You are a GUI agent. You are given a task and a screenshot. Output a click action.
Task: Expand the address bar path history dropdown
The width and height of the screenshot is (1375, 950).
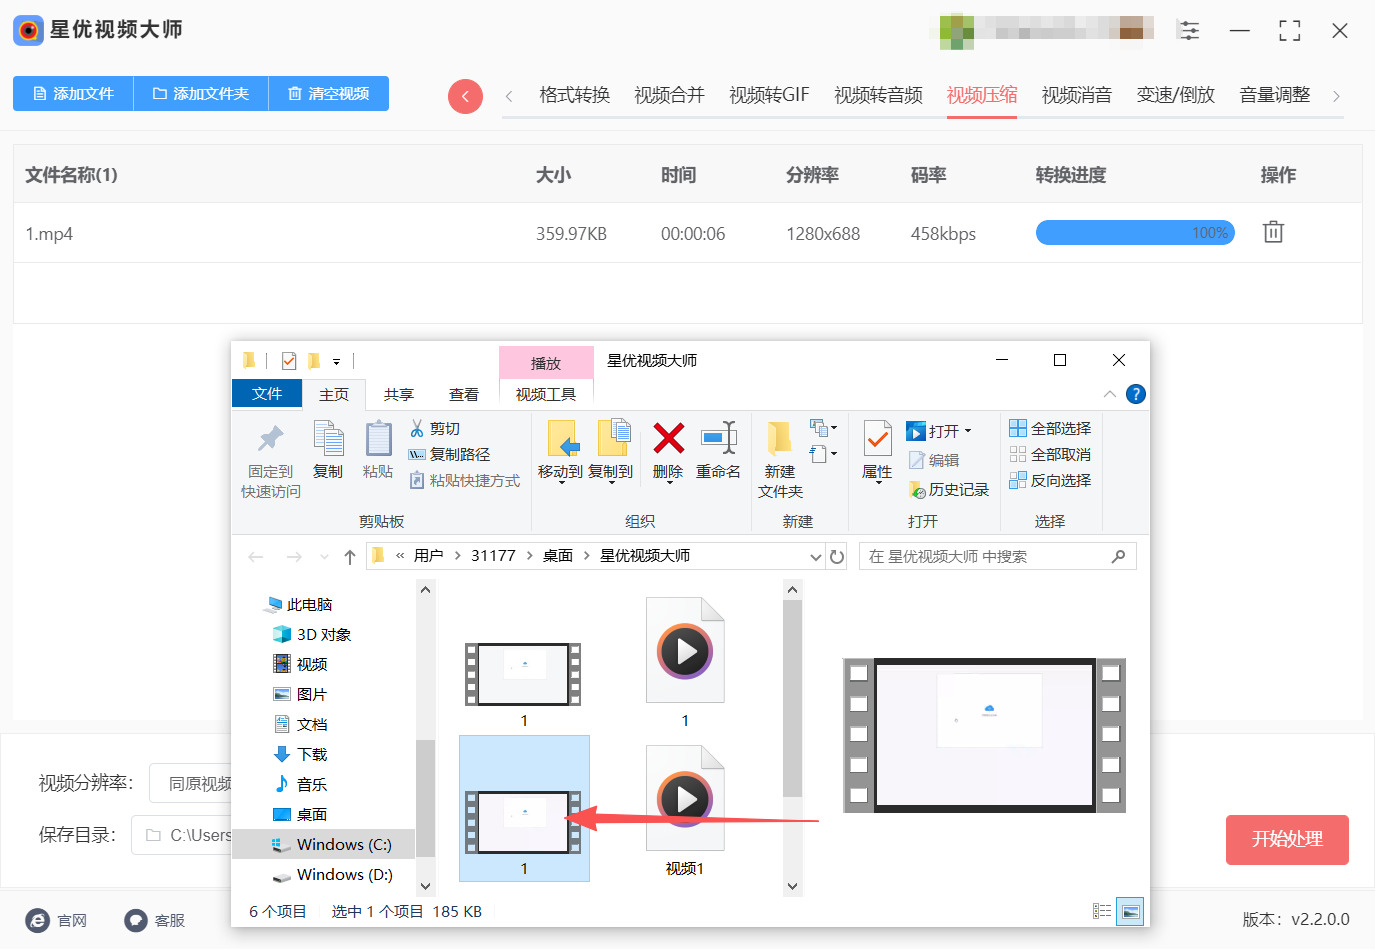click(816, 557)
